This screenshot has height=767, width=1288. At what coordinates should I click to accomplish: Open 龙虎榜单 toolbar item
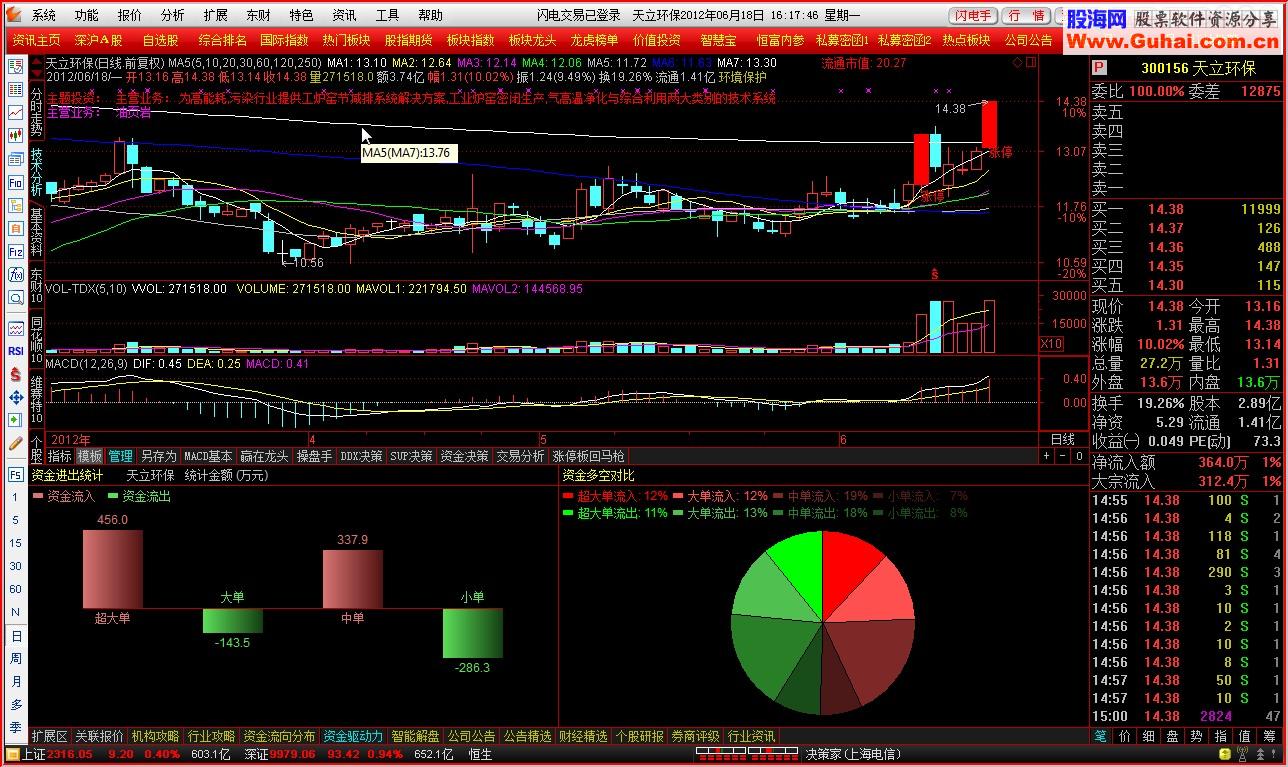pyautogui.click(x=595, y=40)
